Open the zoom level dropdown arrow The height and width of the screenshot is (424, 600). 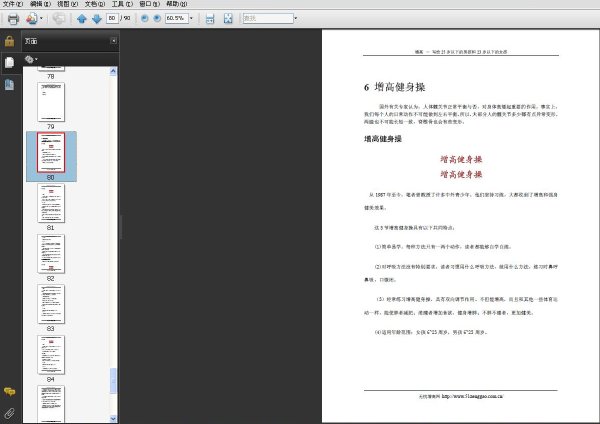(191, 18)
